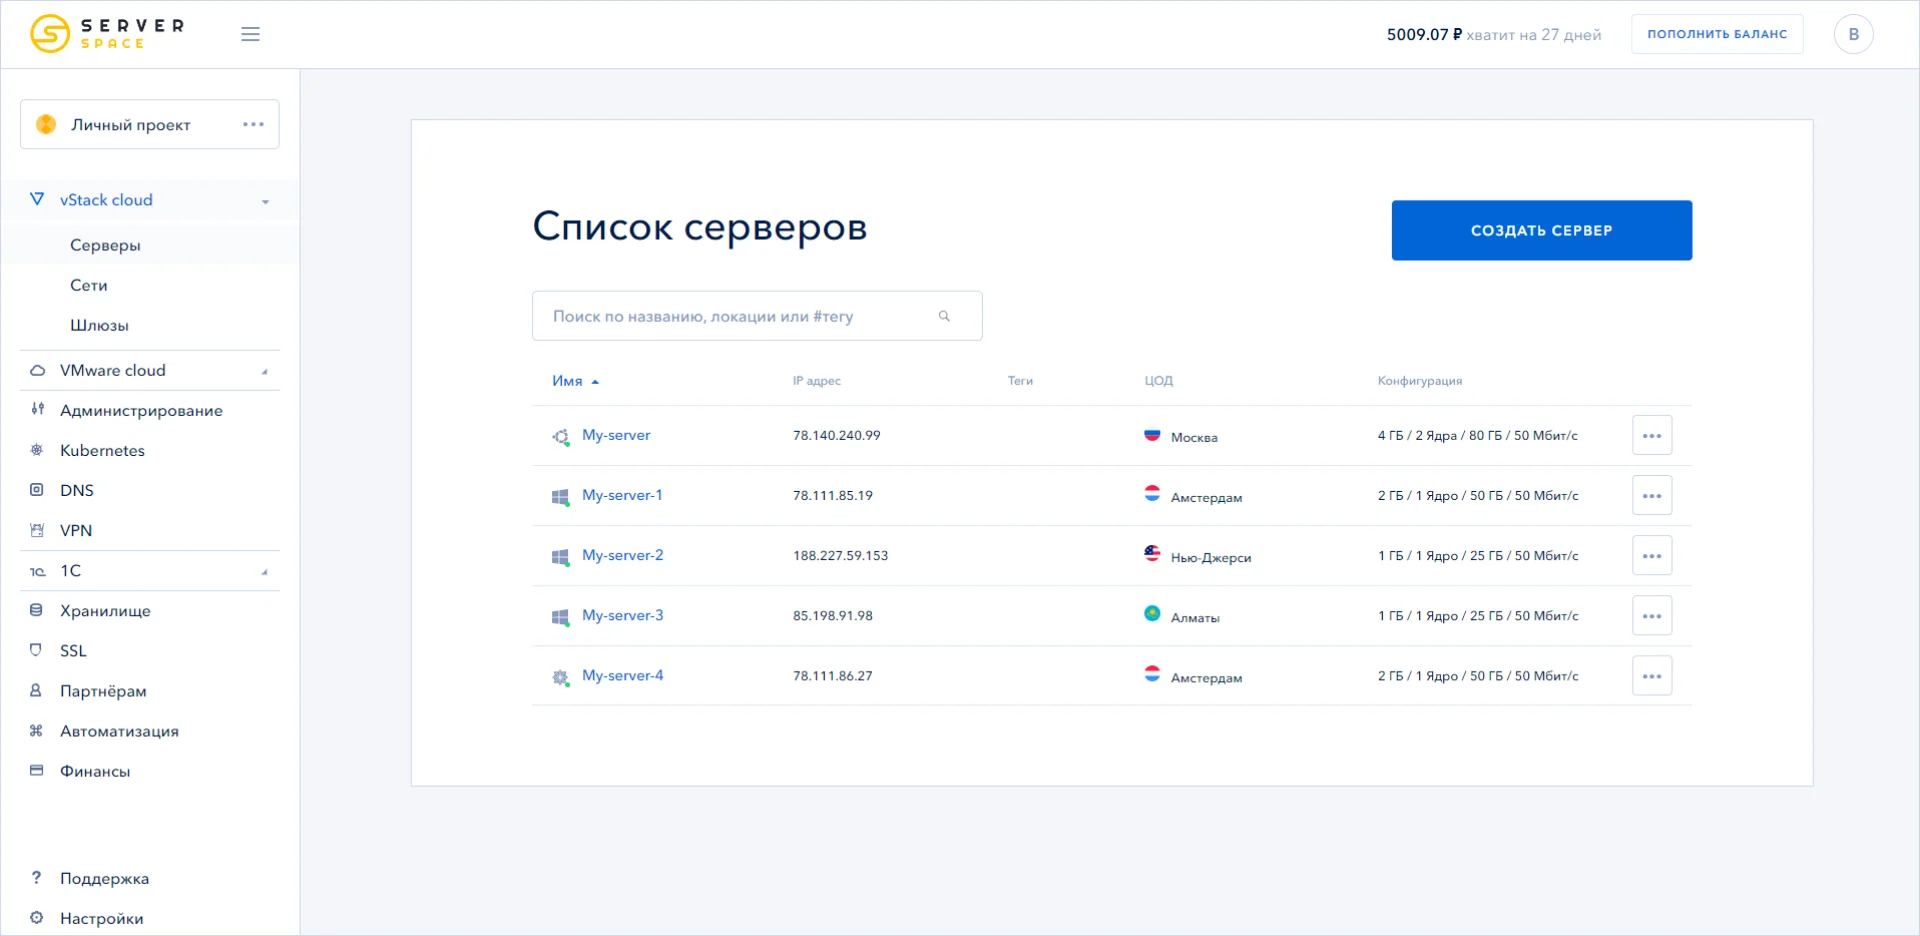The width and height of the screenshot is (1920, 936).
Task: Click IP address 188.227.59.153
Action: (x=841, y=555)
